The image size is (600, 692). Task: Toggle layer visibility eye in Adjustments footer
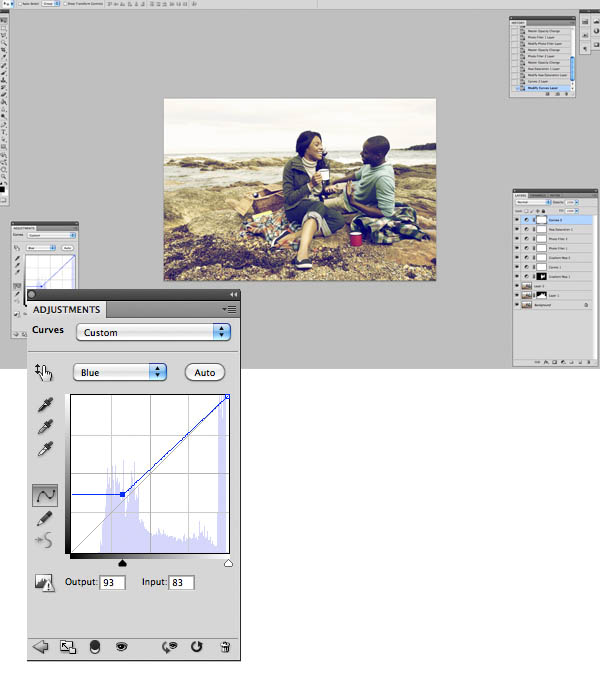[x=121, y=647]
